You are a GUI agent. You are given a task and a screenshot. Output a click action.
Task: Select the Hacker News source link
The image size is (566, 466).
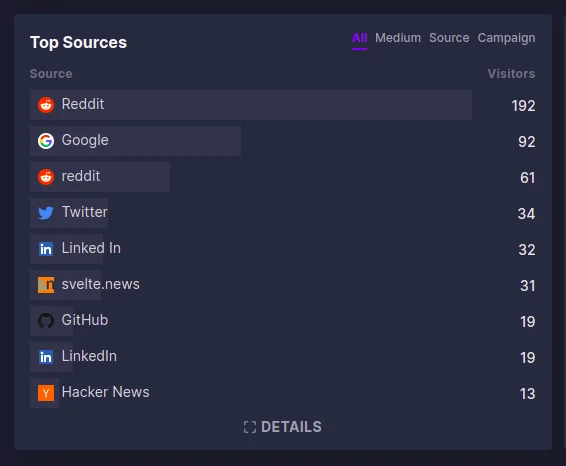[105, 392]
